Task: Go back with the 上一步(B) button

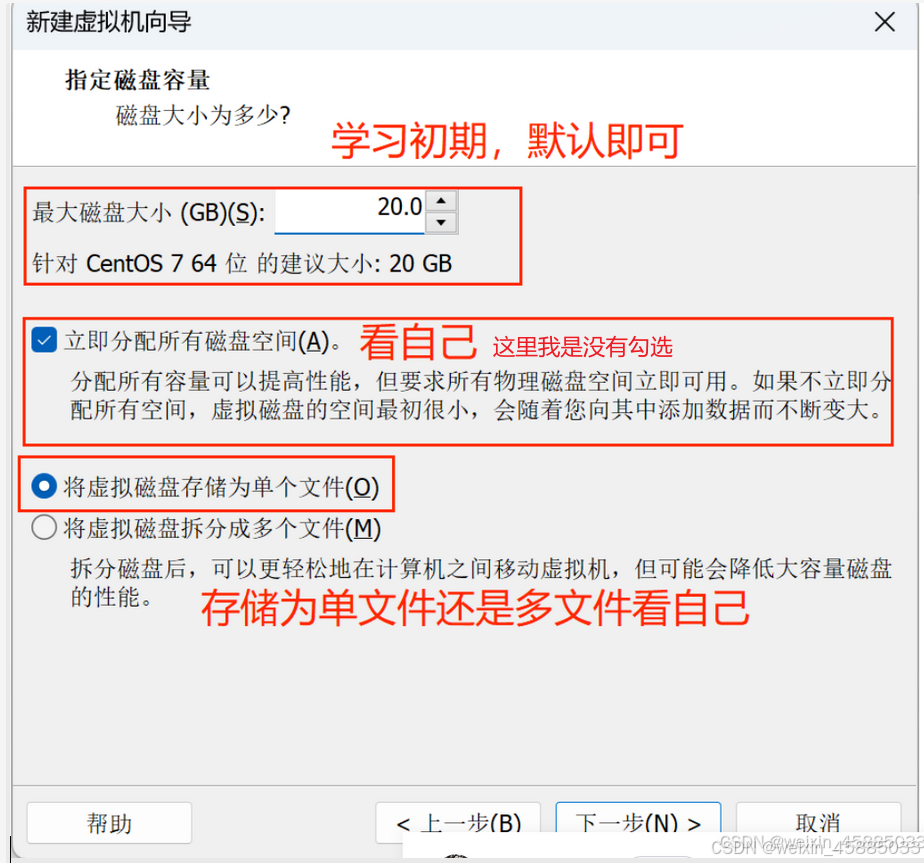Action: [458, 822]
